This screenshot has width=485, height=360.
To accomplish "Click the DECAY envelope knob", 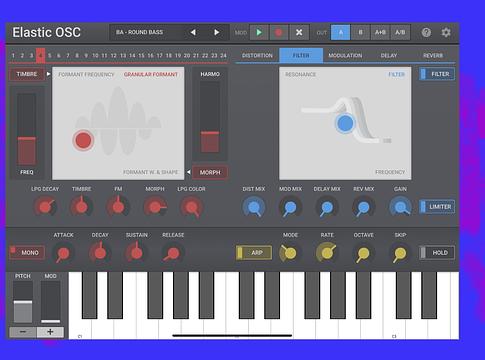I will pos(100,253).
